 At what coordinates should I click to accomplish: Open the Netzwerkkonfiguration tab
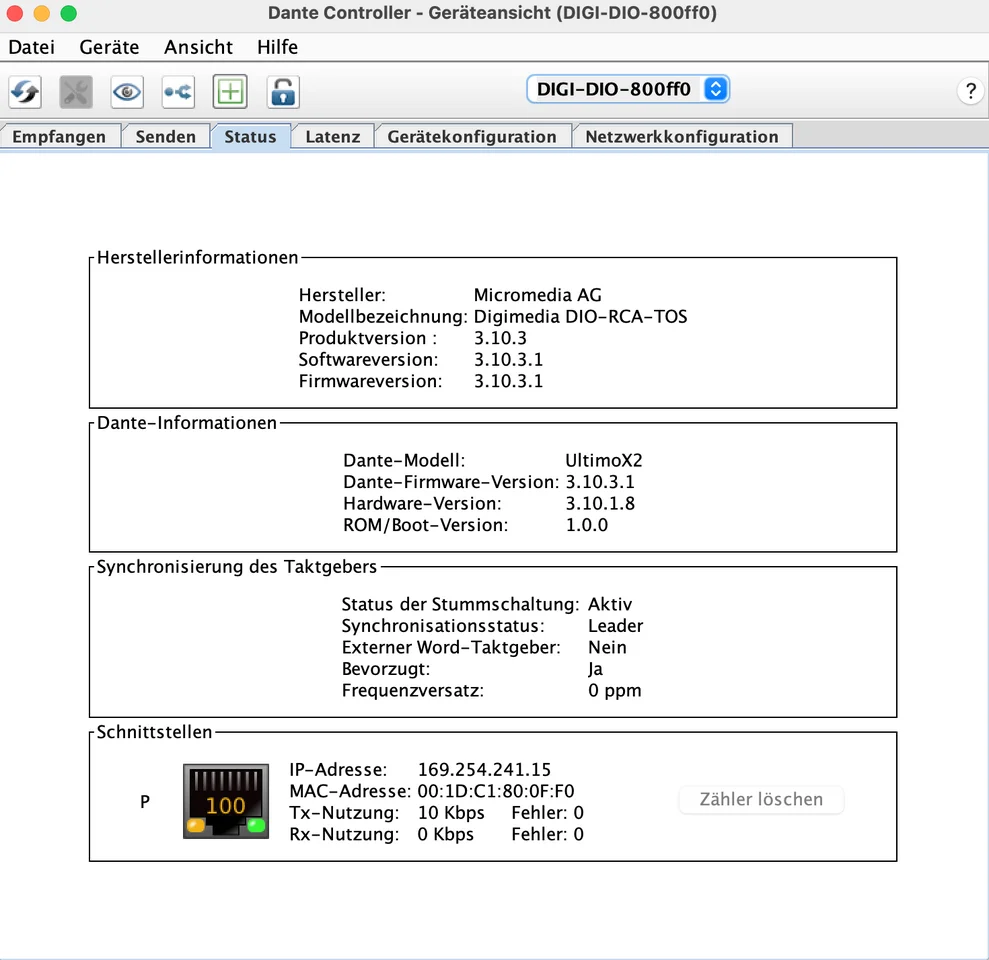[x=682, y=136]
